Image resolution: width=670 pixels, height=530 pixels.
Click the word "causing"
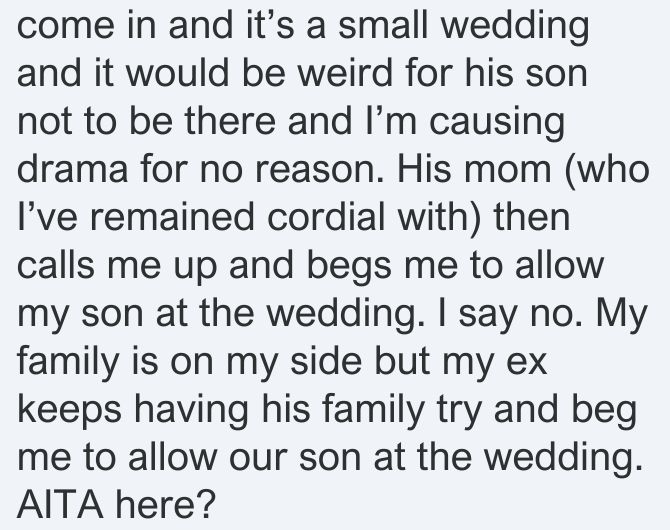tap(497, 123)
